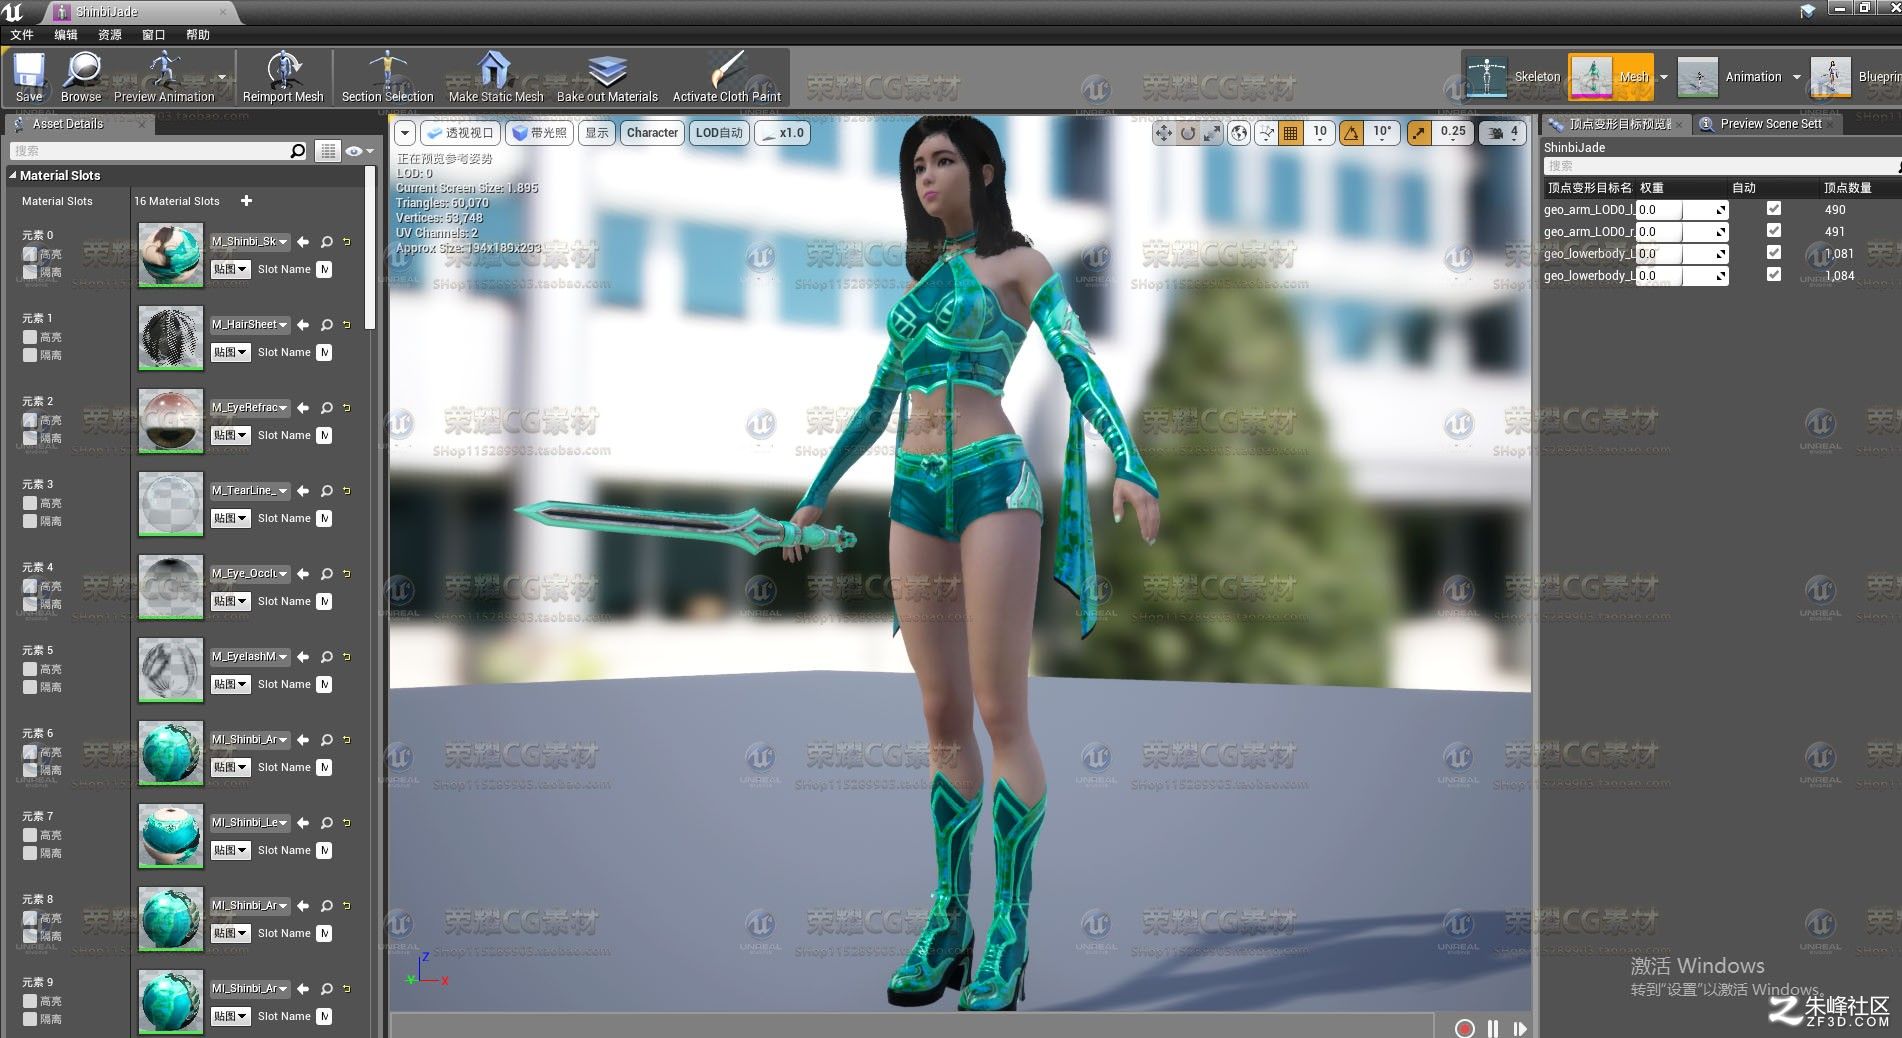
Task: Open the 文件 menu
Action: pyautogui.click(x=22, y=34)
